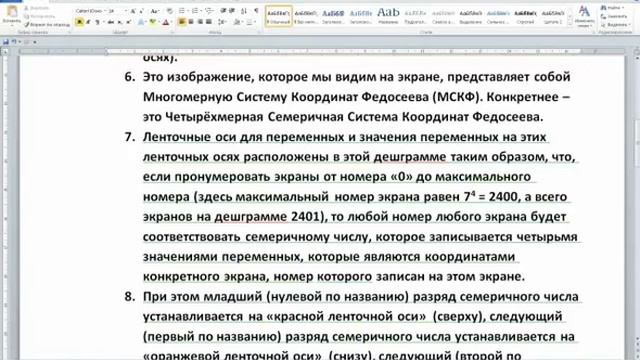Open the Font group dialog launcher

[172, 32]
